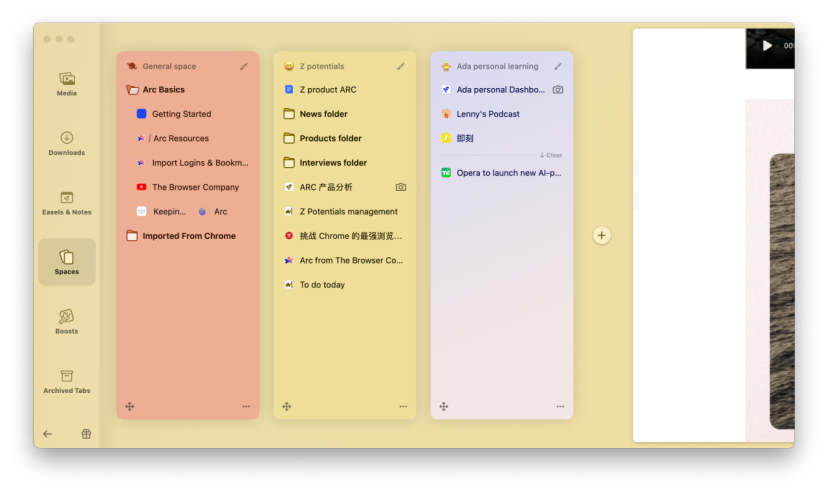This screenshot has width=828, height=492.
Task: Click the move handle of General space
Action: coord(130,407)
